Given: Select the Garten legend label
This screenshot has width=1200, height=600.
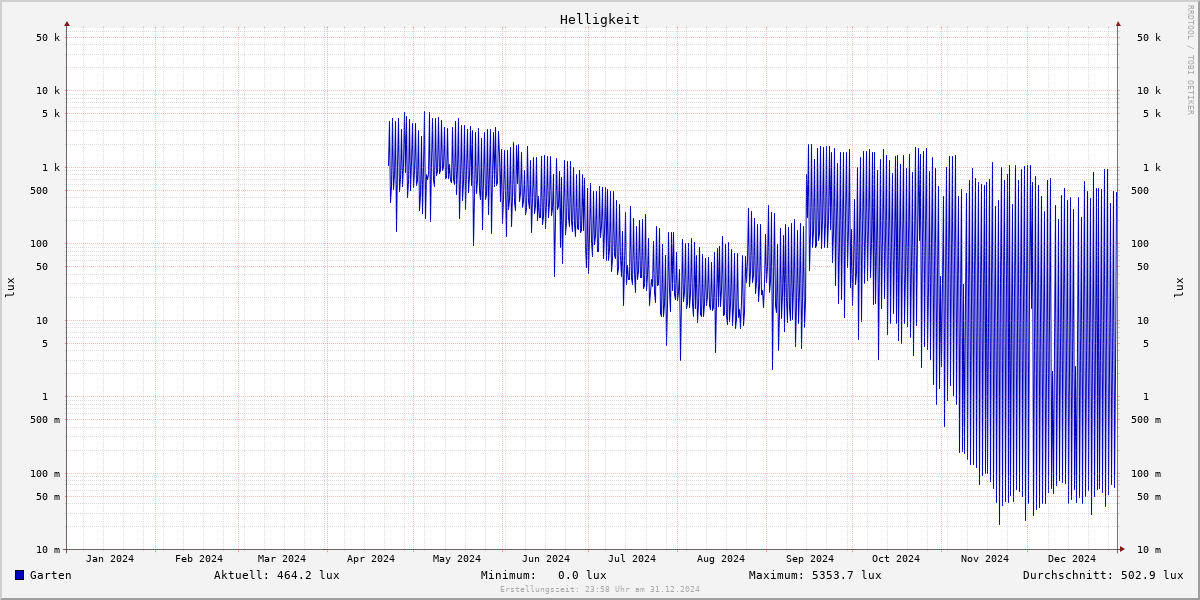Looking at the screenshot, I should pos(51,575).
